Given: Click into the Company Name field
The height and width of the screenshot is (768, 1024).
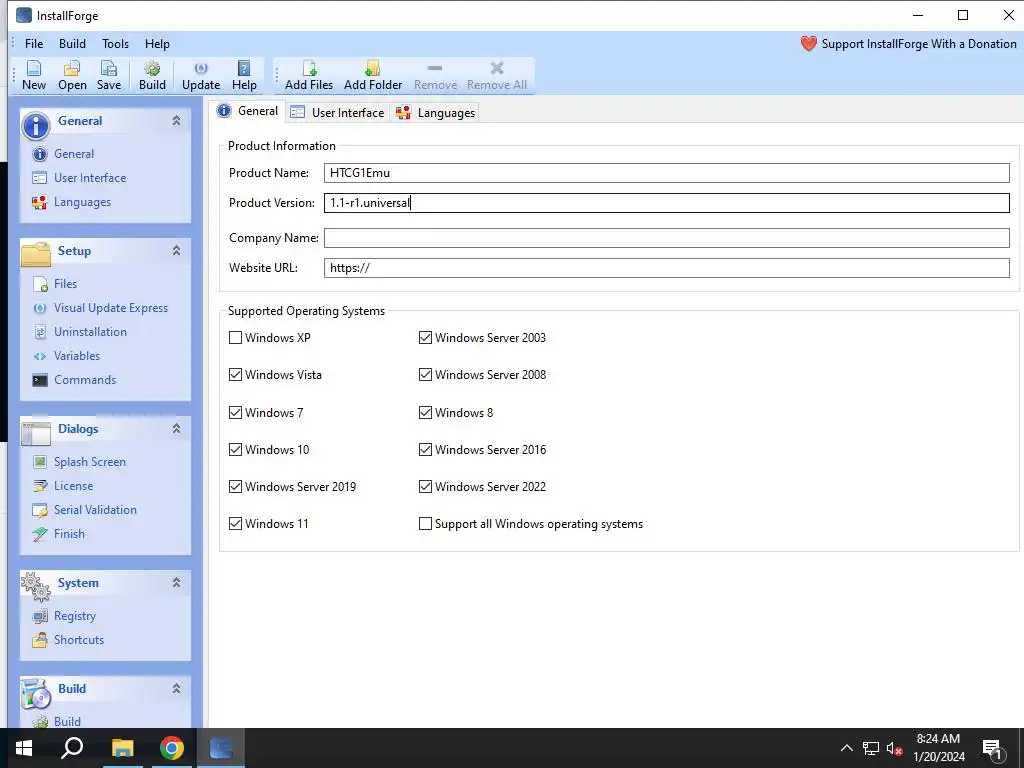Looking at the screenshot, I should click(x=667, y=238).
